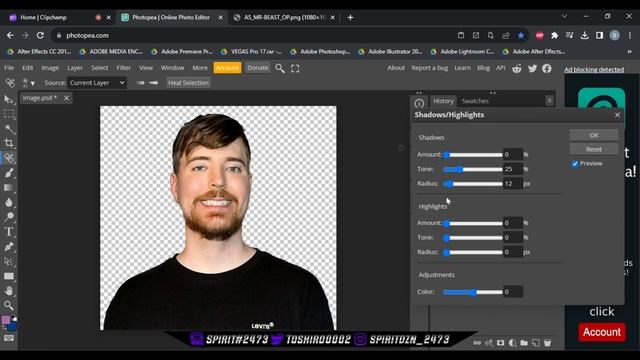
Task: Select the Path Select tool
Action: click(9, 262)
